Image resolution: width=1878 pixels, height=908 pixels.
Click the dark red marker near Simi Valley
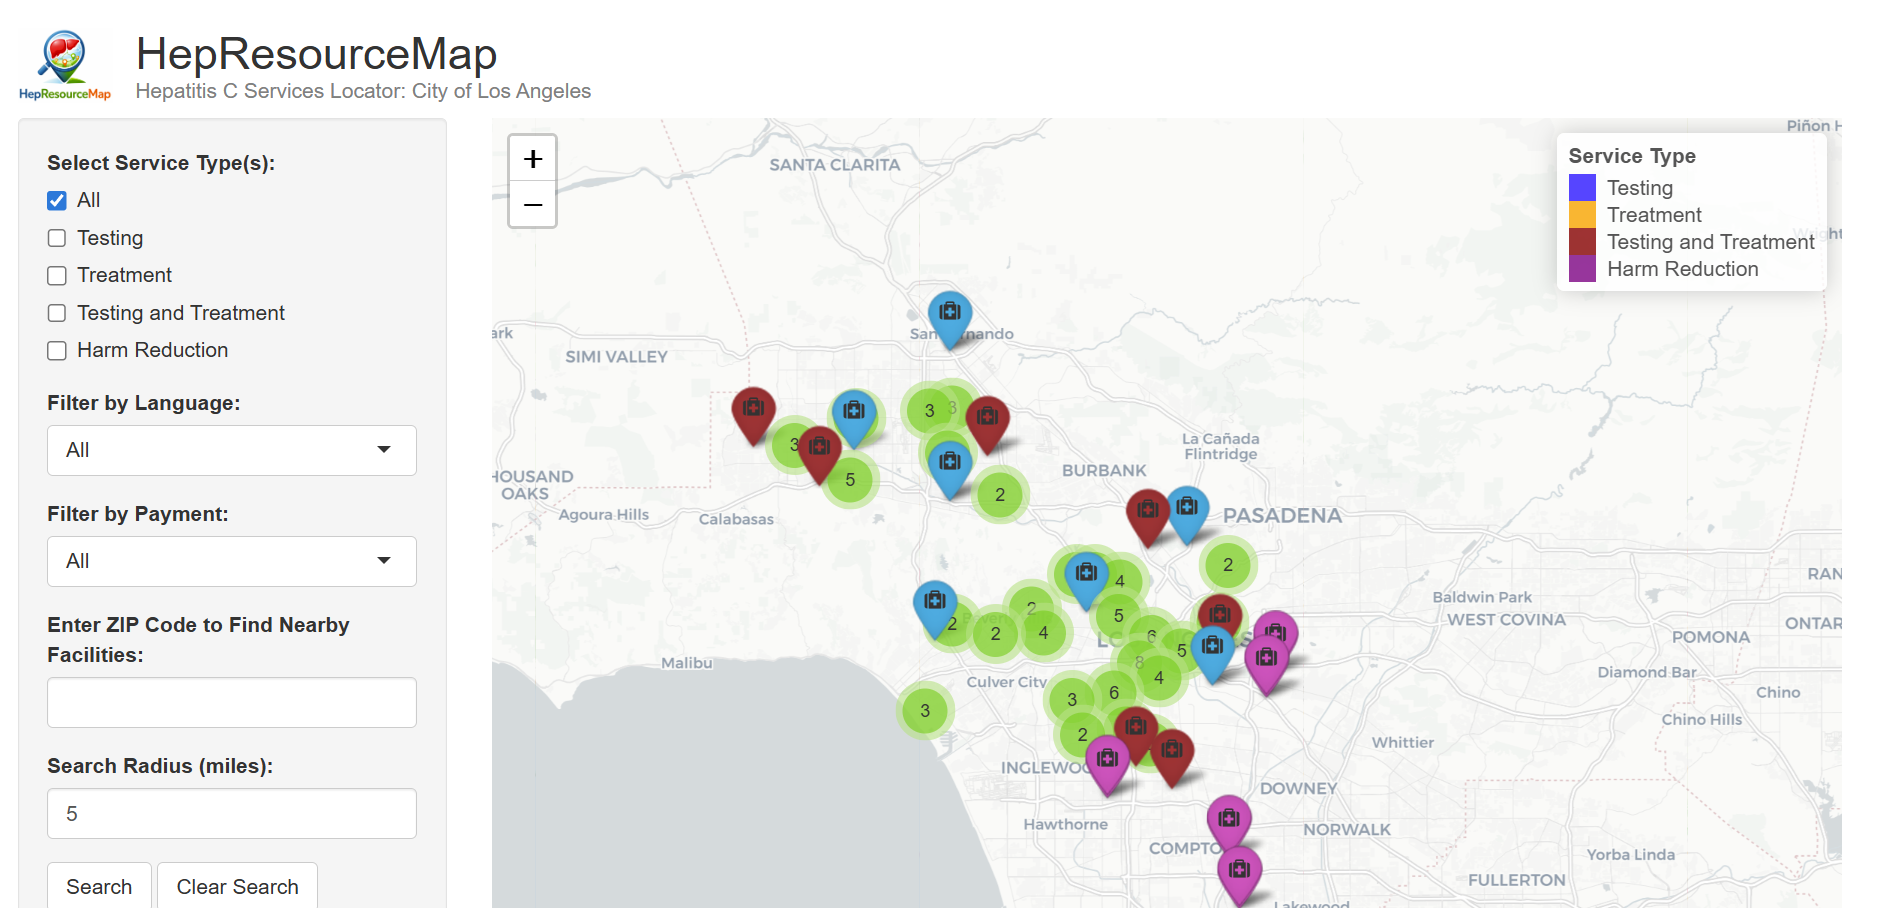753,410
